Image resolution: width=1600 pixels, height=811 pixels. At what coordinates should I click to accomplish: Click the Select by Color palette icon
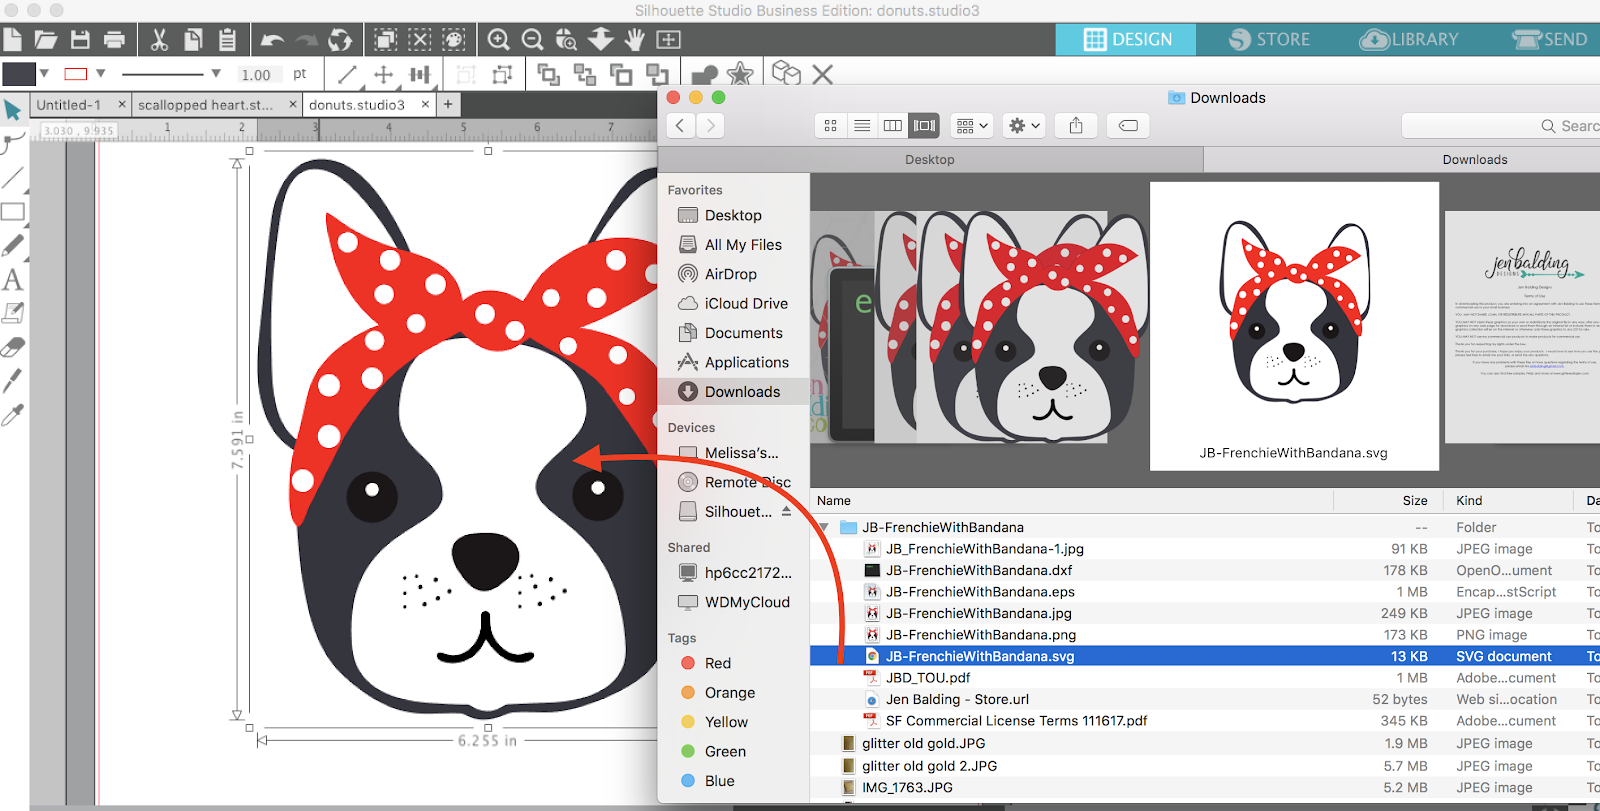pos(454,40)
